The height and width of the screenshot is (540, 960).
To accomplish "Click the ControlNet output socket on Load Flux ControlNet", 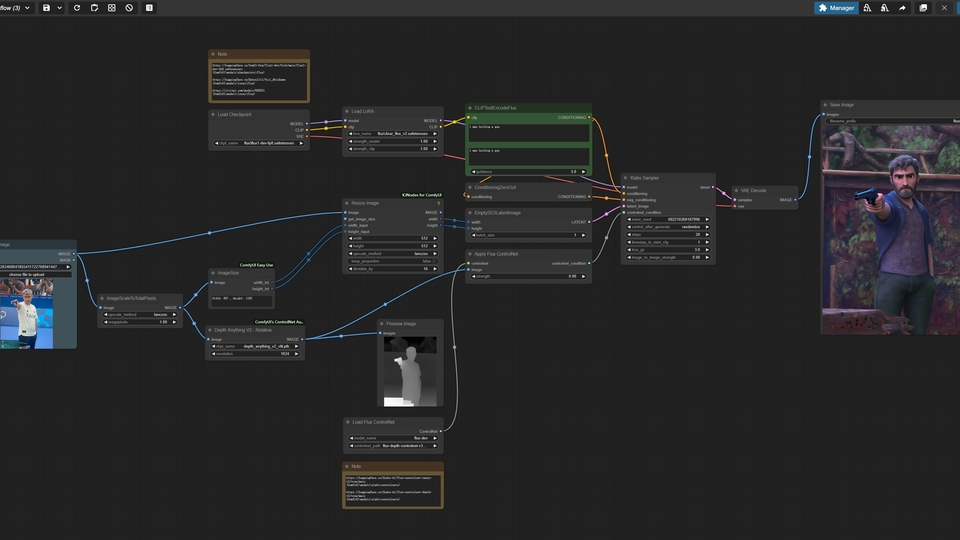I will 441,432.
